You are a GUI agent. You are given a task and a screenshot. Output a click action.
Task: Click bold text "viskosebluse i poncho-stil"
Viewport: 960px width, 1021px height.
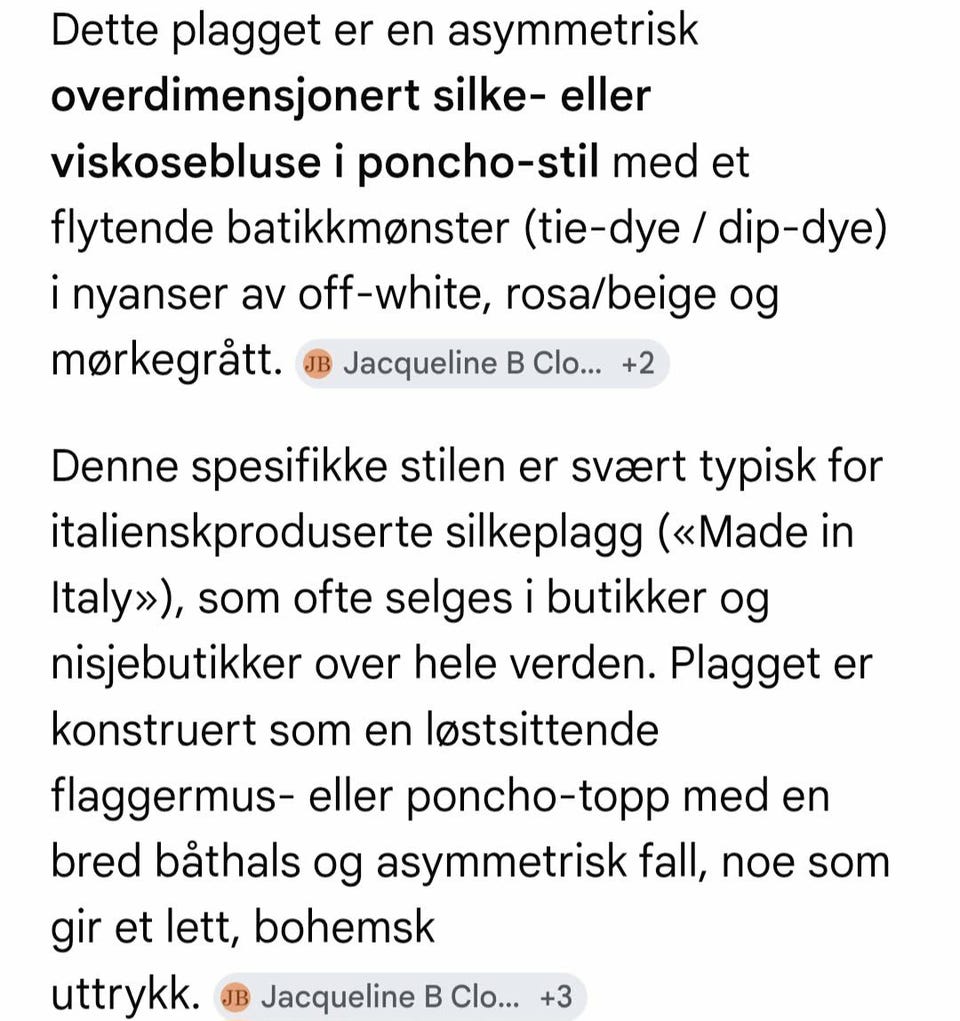click(x=325, y=163)
